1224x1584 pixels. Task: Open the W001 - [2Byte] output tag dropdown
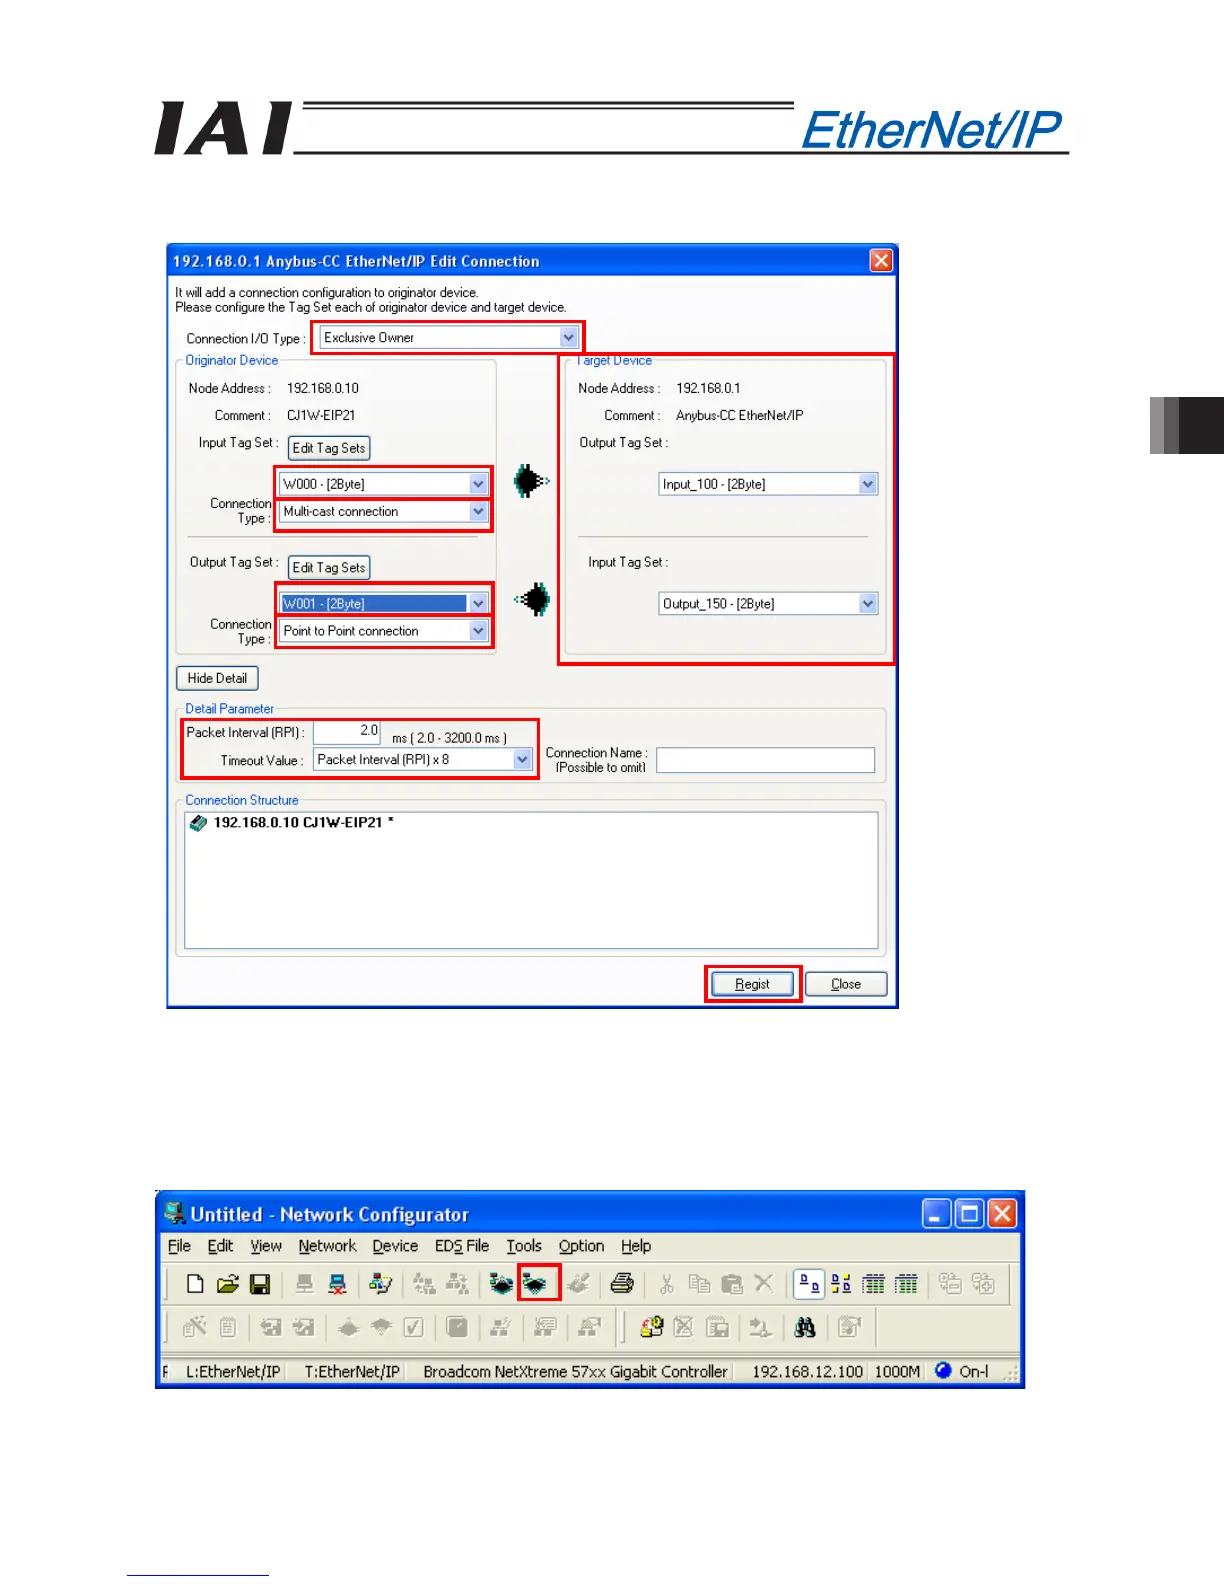click(478, 604)
